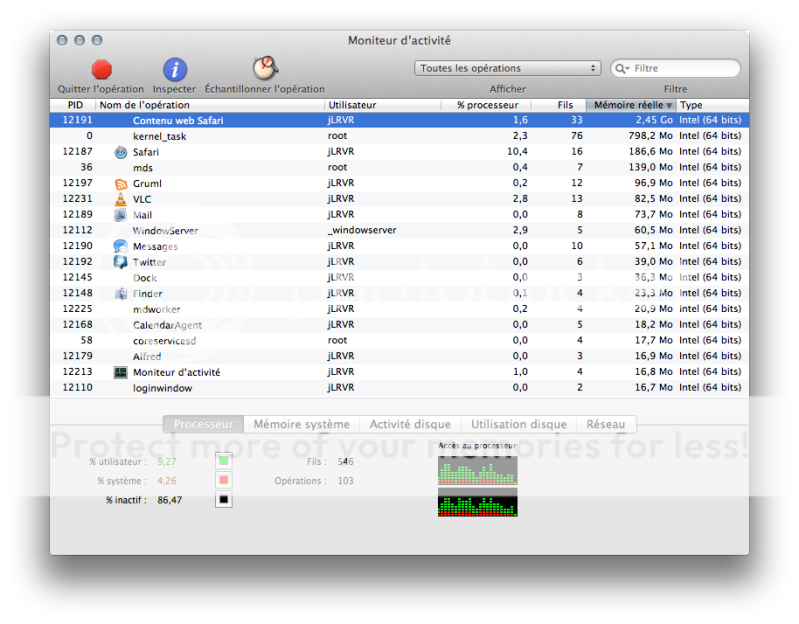Click the 10,4 processor value for Safari
This screenshot has height=624, width=799.
tap(517, 152)
